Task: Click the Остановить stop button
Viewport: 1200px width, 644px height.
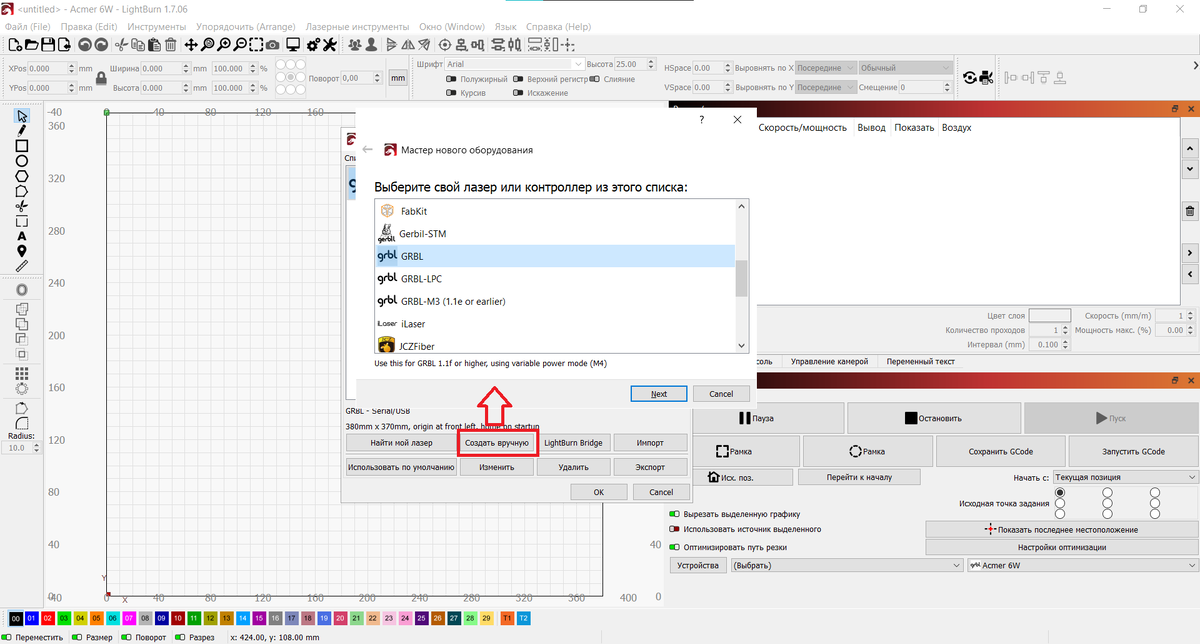Action: tap(933, 418)
